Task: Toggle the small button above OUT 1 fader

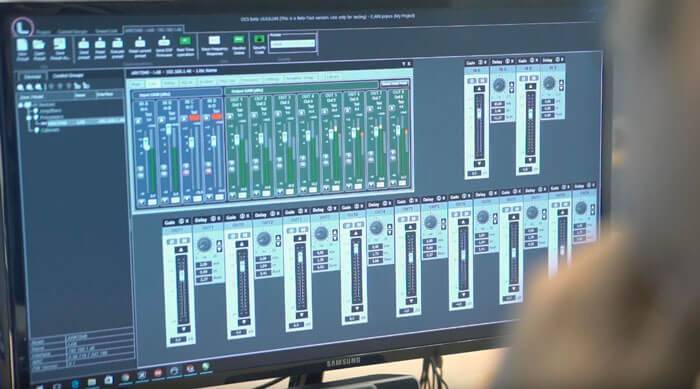Action: pos(229,117)
